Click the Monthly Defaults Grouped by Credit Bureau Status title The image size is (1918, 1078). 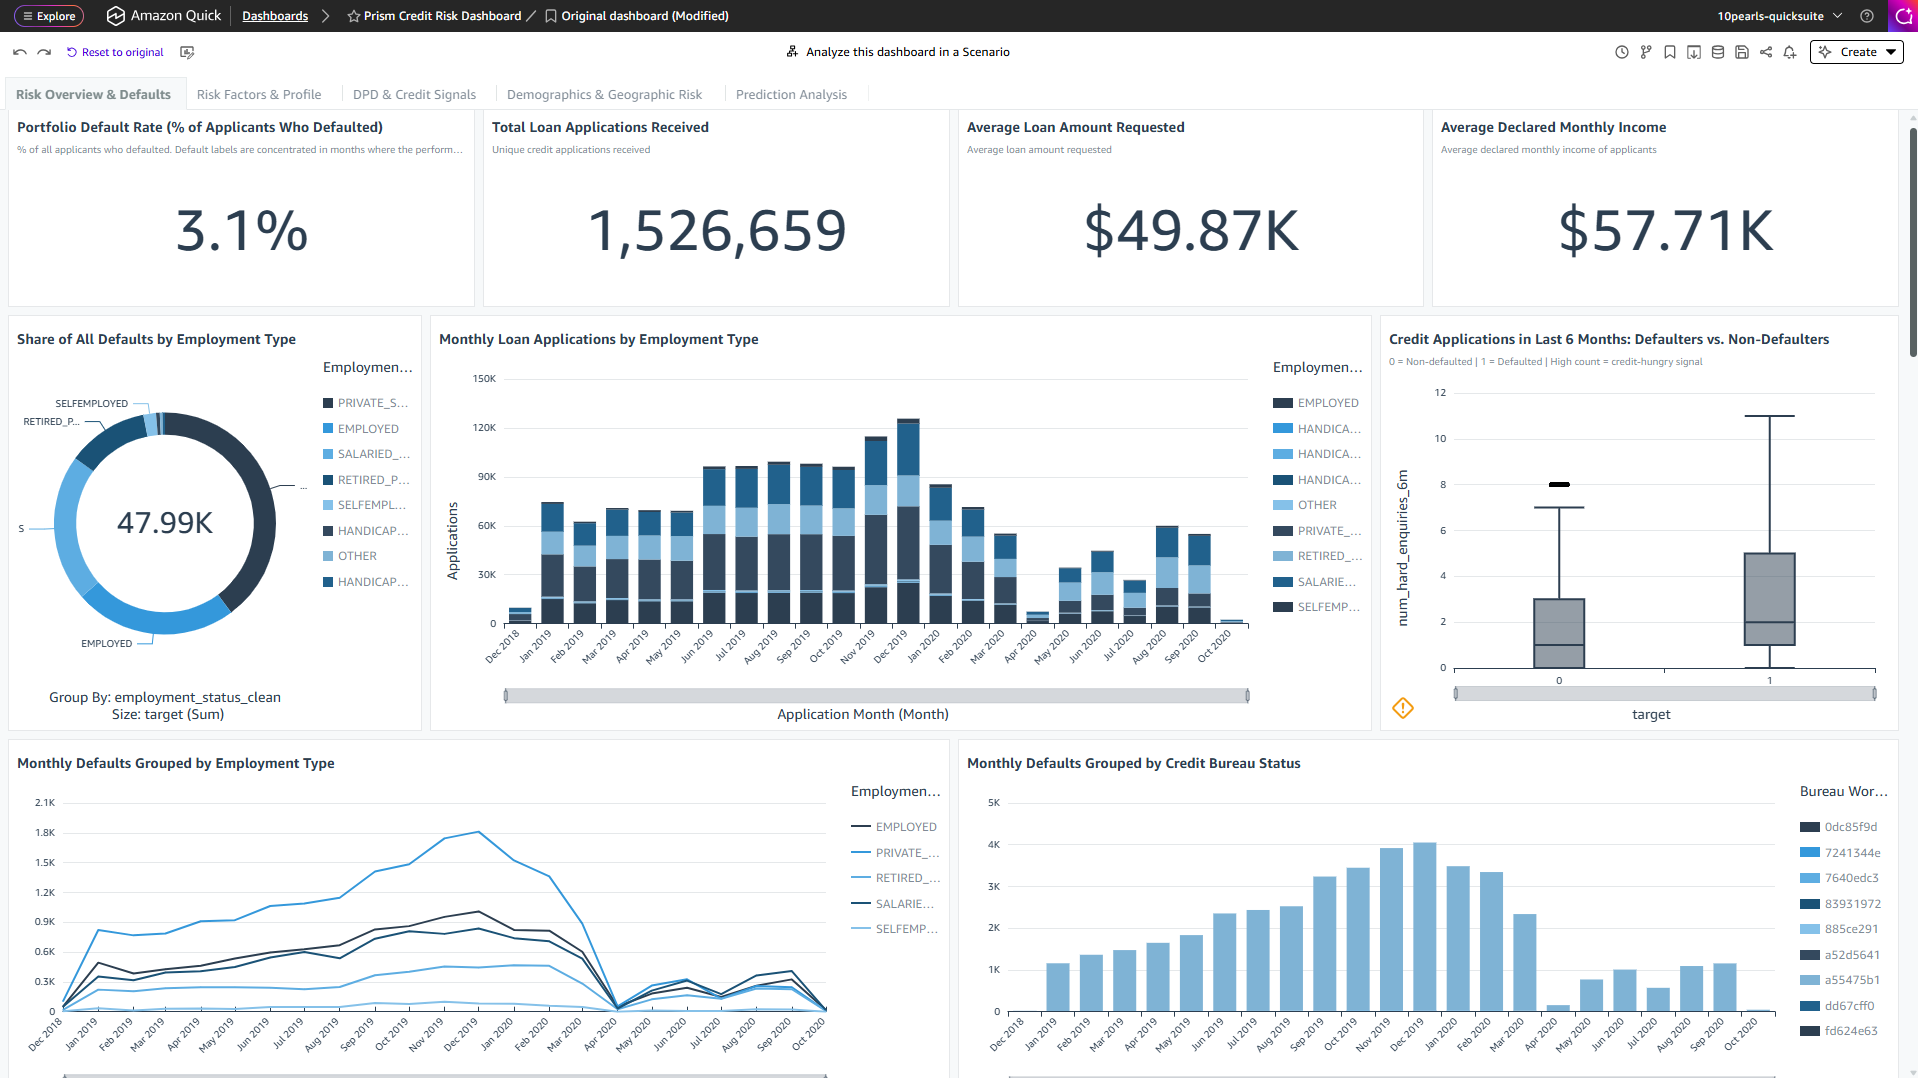pos(1134,763)
